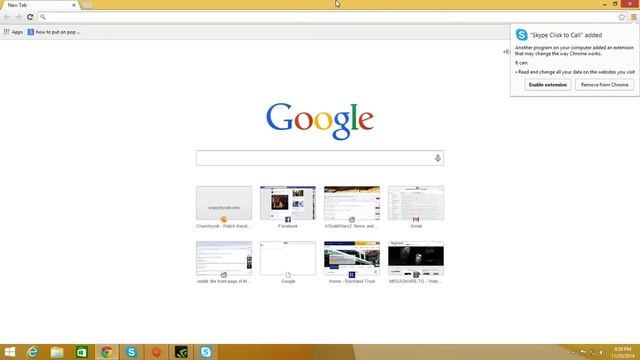Click the taskbar clock and date

[623, 352]
